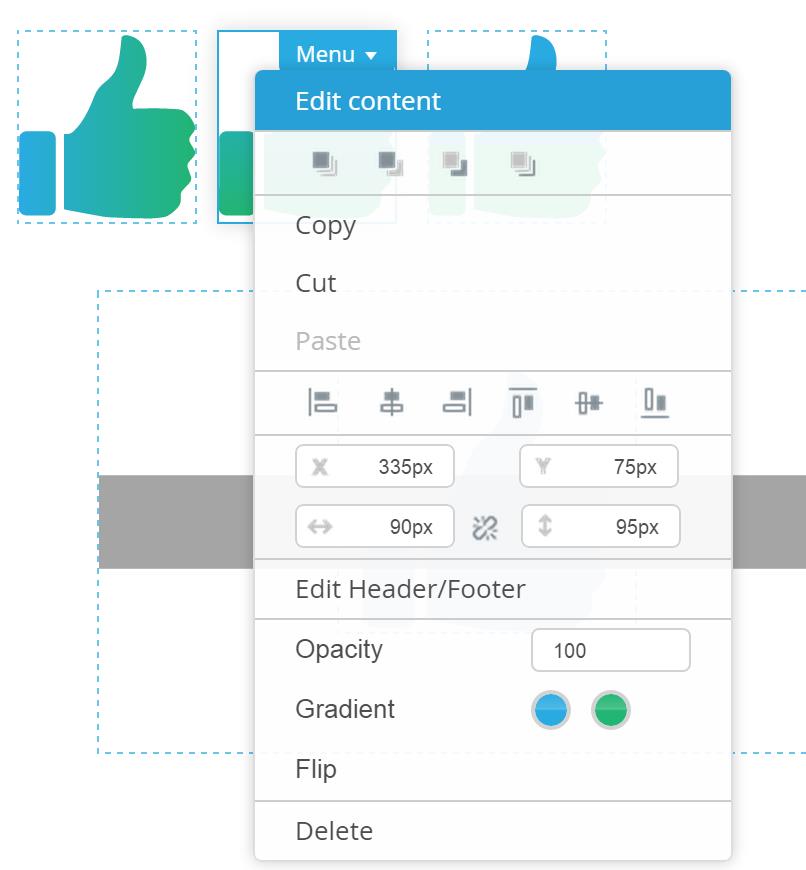The height and width of the screenshot is (870, 806).
Task: Align element to the bottom
Action: coord(655,403)
